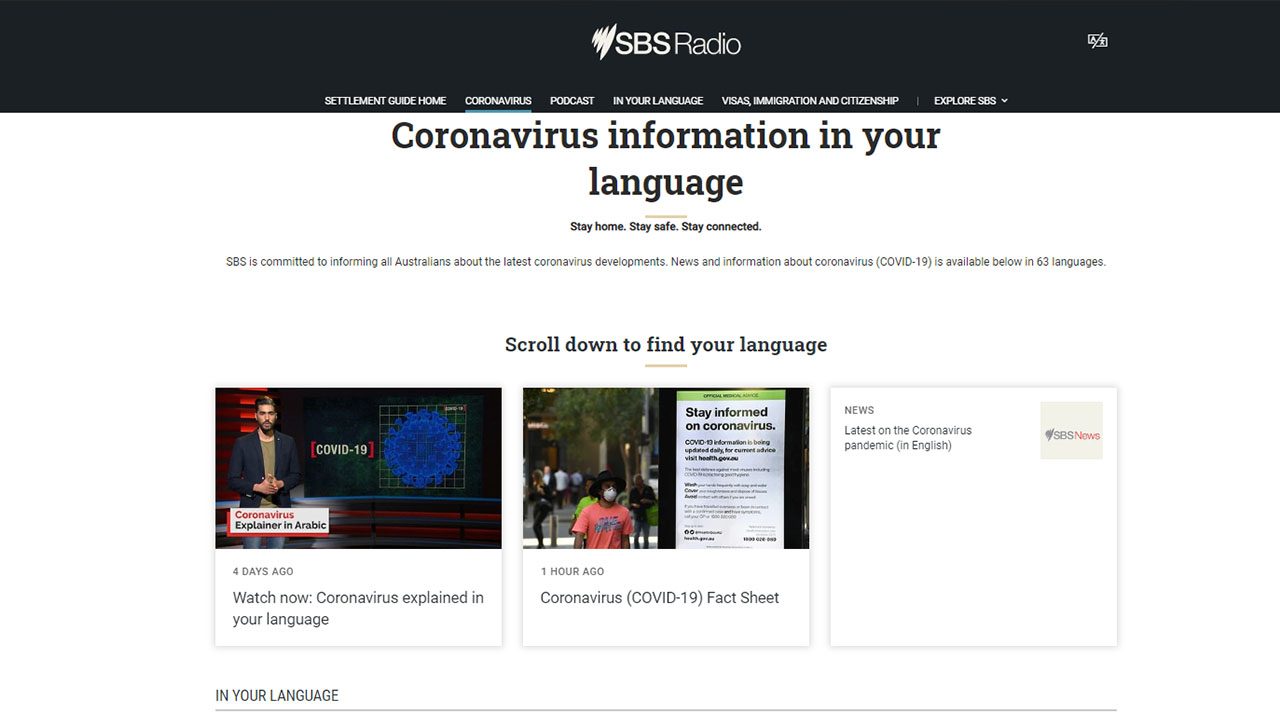
Task: Open Visas, Immigration and Citizenship
Action: [x=810, y=101]
